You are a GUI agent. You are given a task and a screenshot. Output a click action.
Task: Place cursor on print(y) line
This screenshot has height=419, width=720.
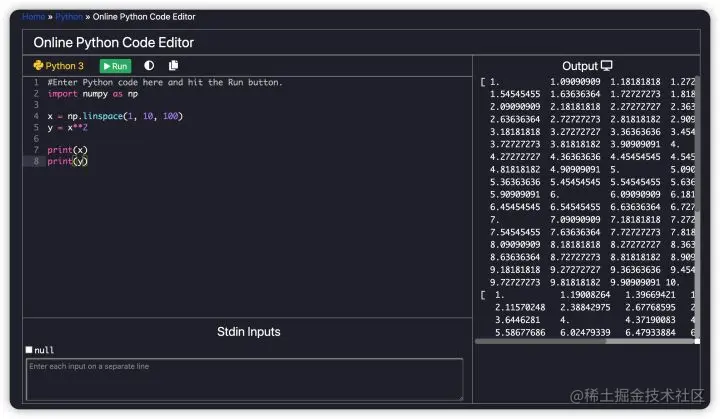[68, 161]
